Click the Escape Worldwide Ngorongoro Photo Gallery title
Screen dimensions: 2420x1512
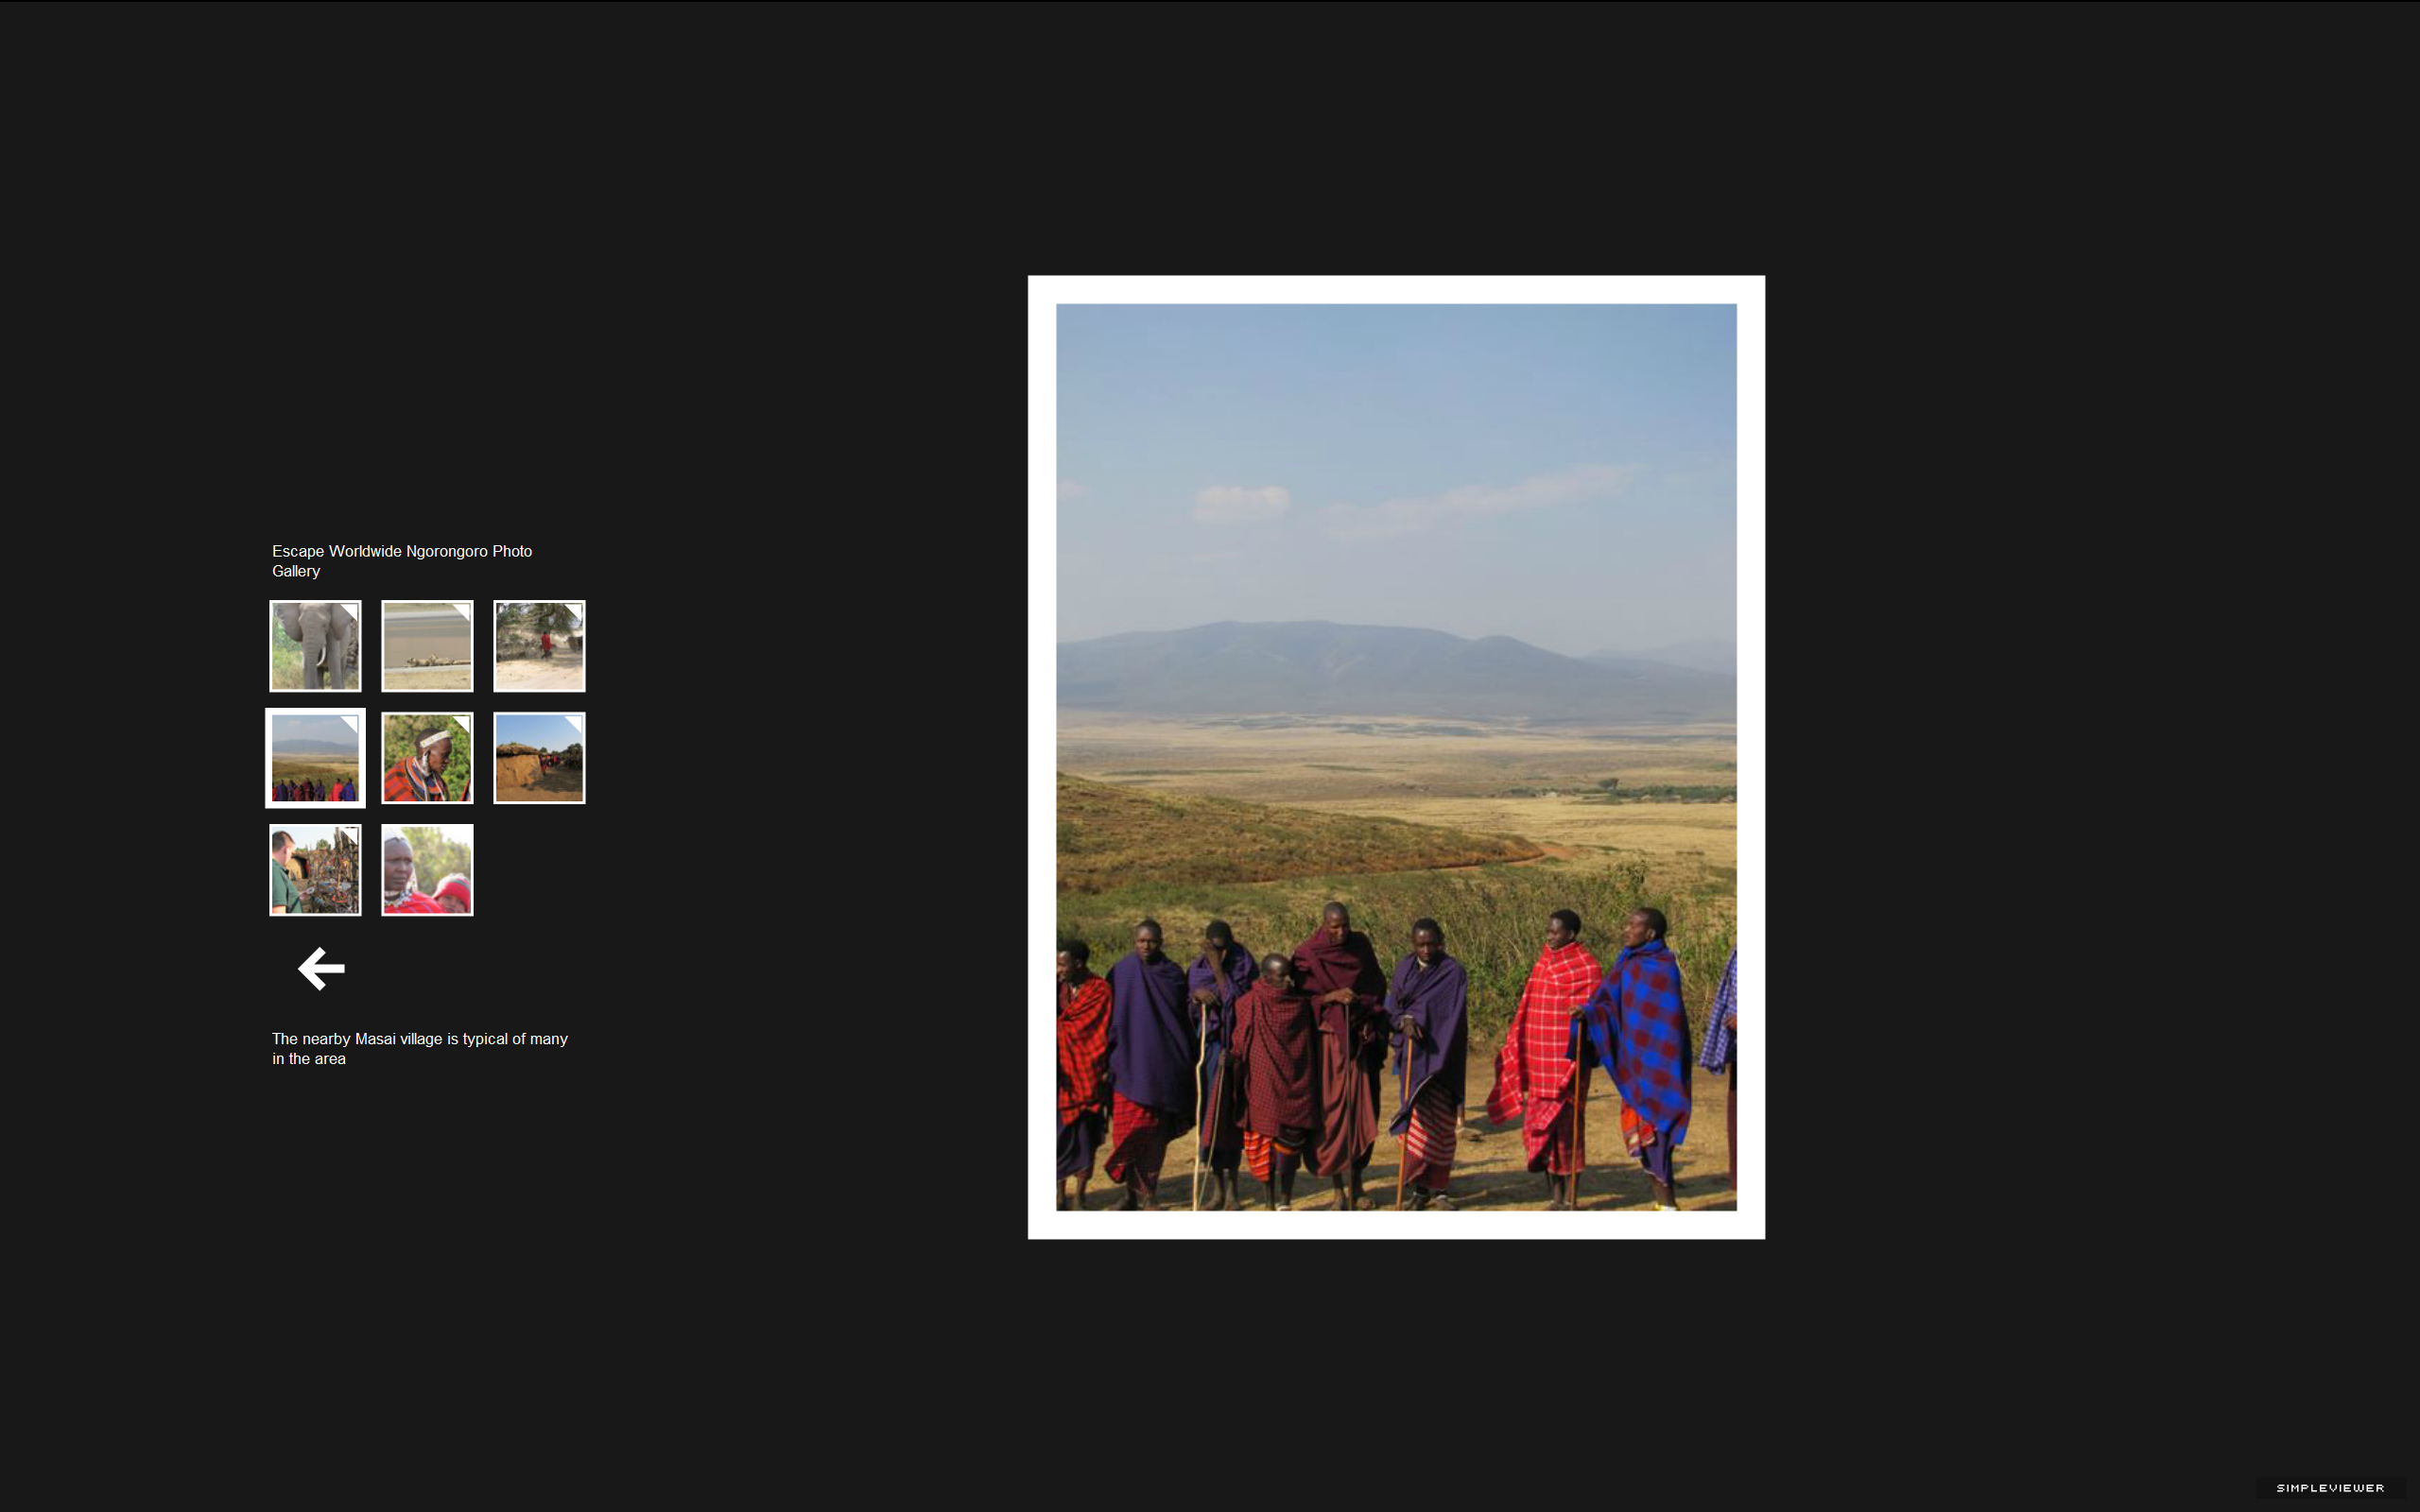(x=402, y=561)
